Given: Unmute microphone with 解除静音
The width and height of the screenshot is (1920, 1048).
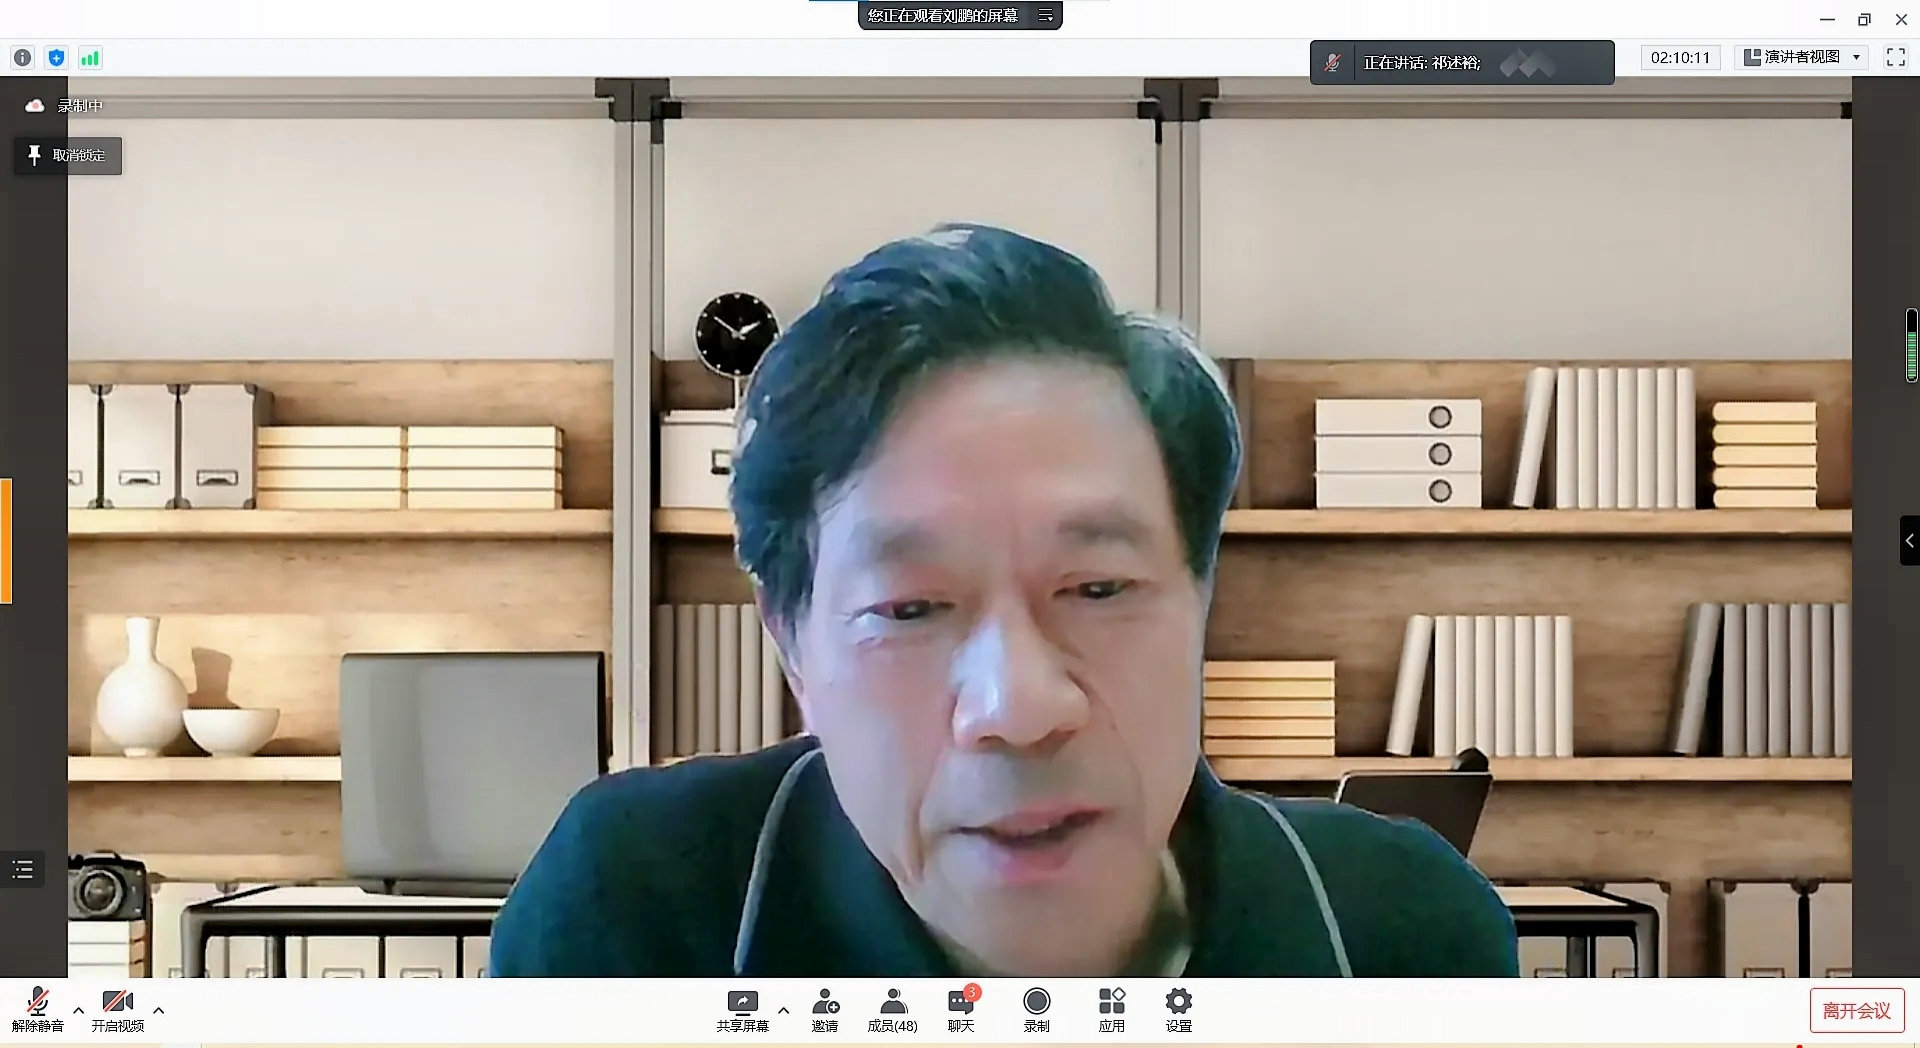Looking at the screenshot, I should pos(38,1009).
